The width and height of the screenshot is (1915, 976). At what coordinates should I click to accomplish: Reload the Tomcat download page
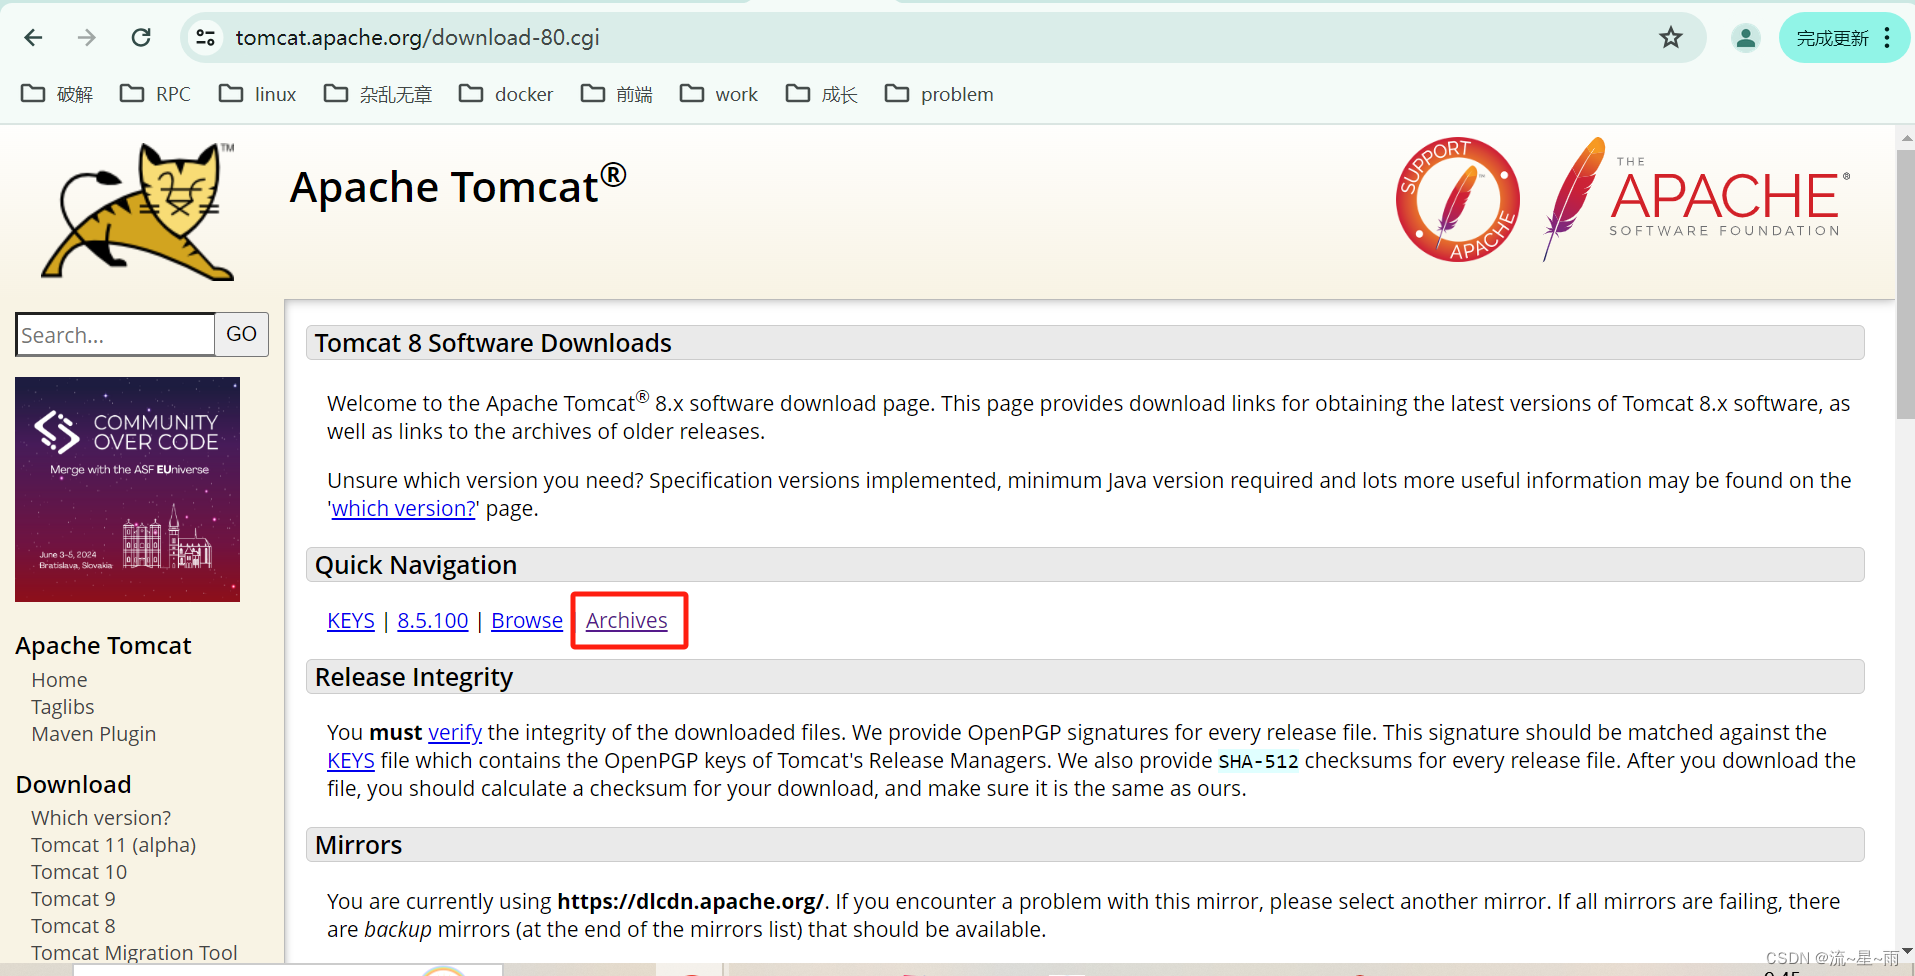coord(141,38)
